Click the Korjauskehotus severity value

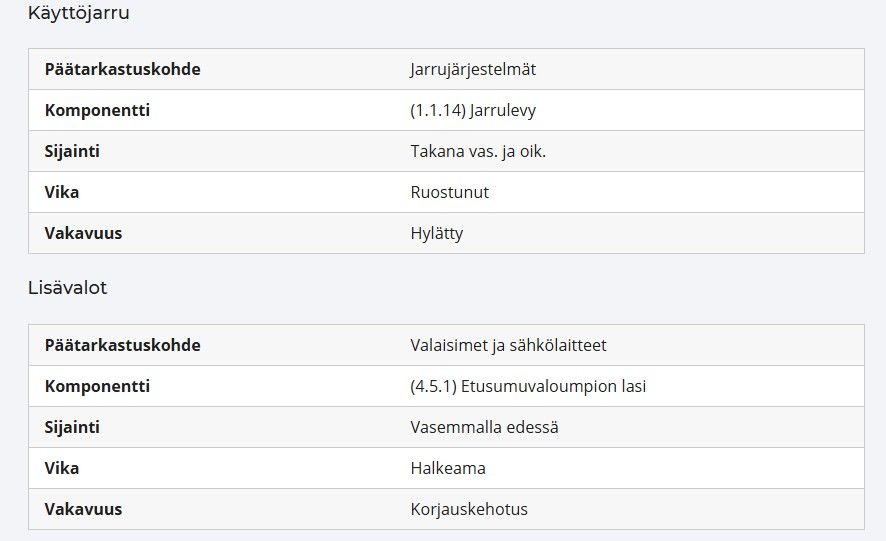[x=469, y=509]
